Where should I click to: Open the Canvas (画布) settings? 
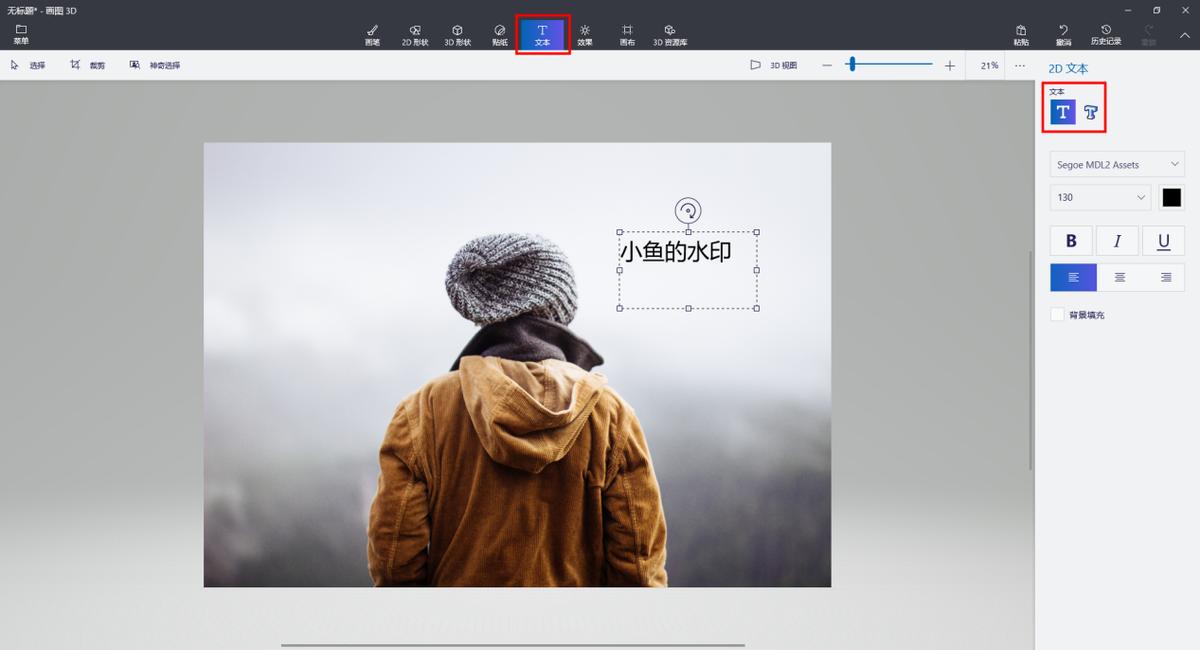627,35
